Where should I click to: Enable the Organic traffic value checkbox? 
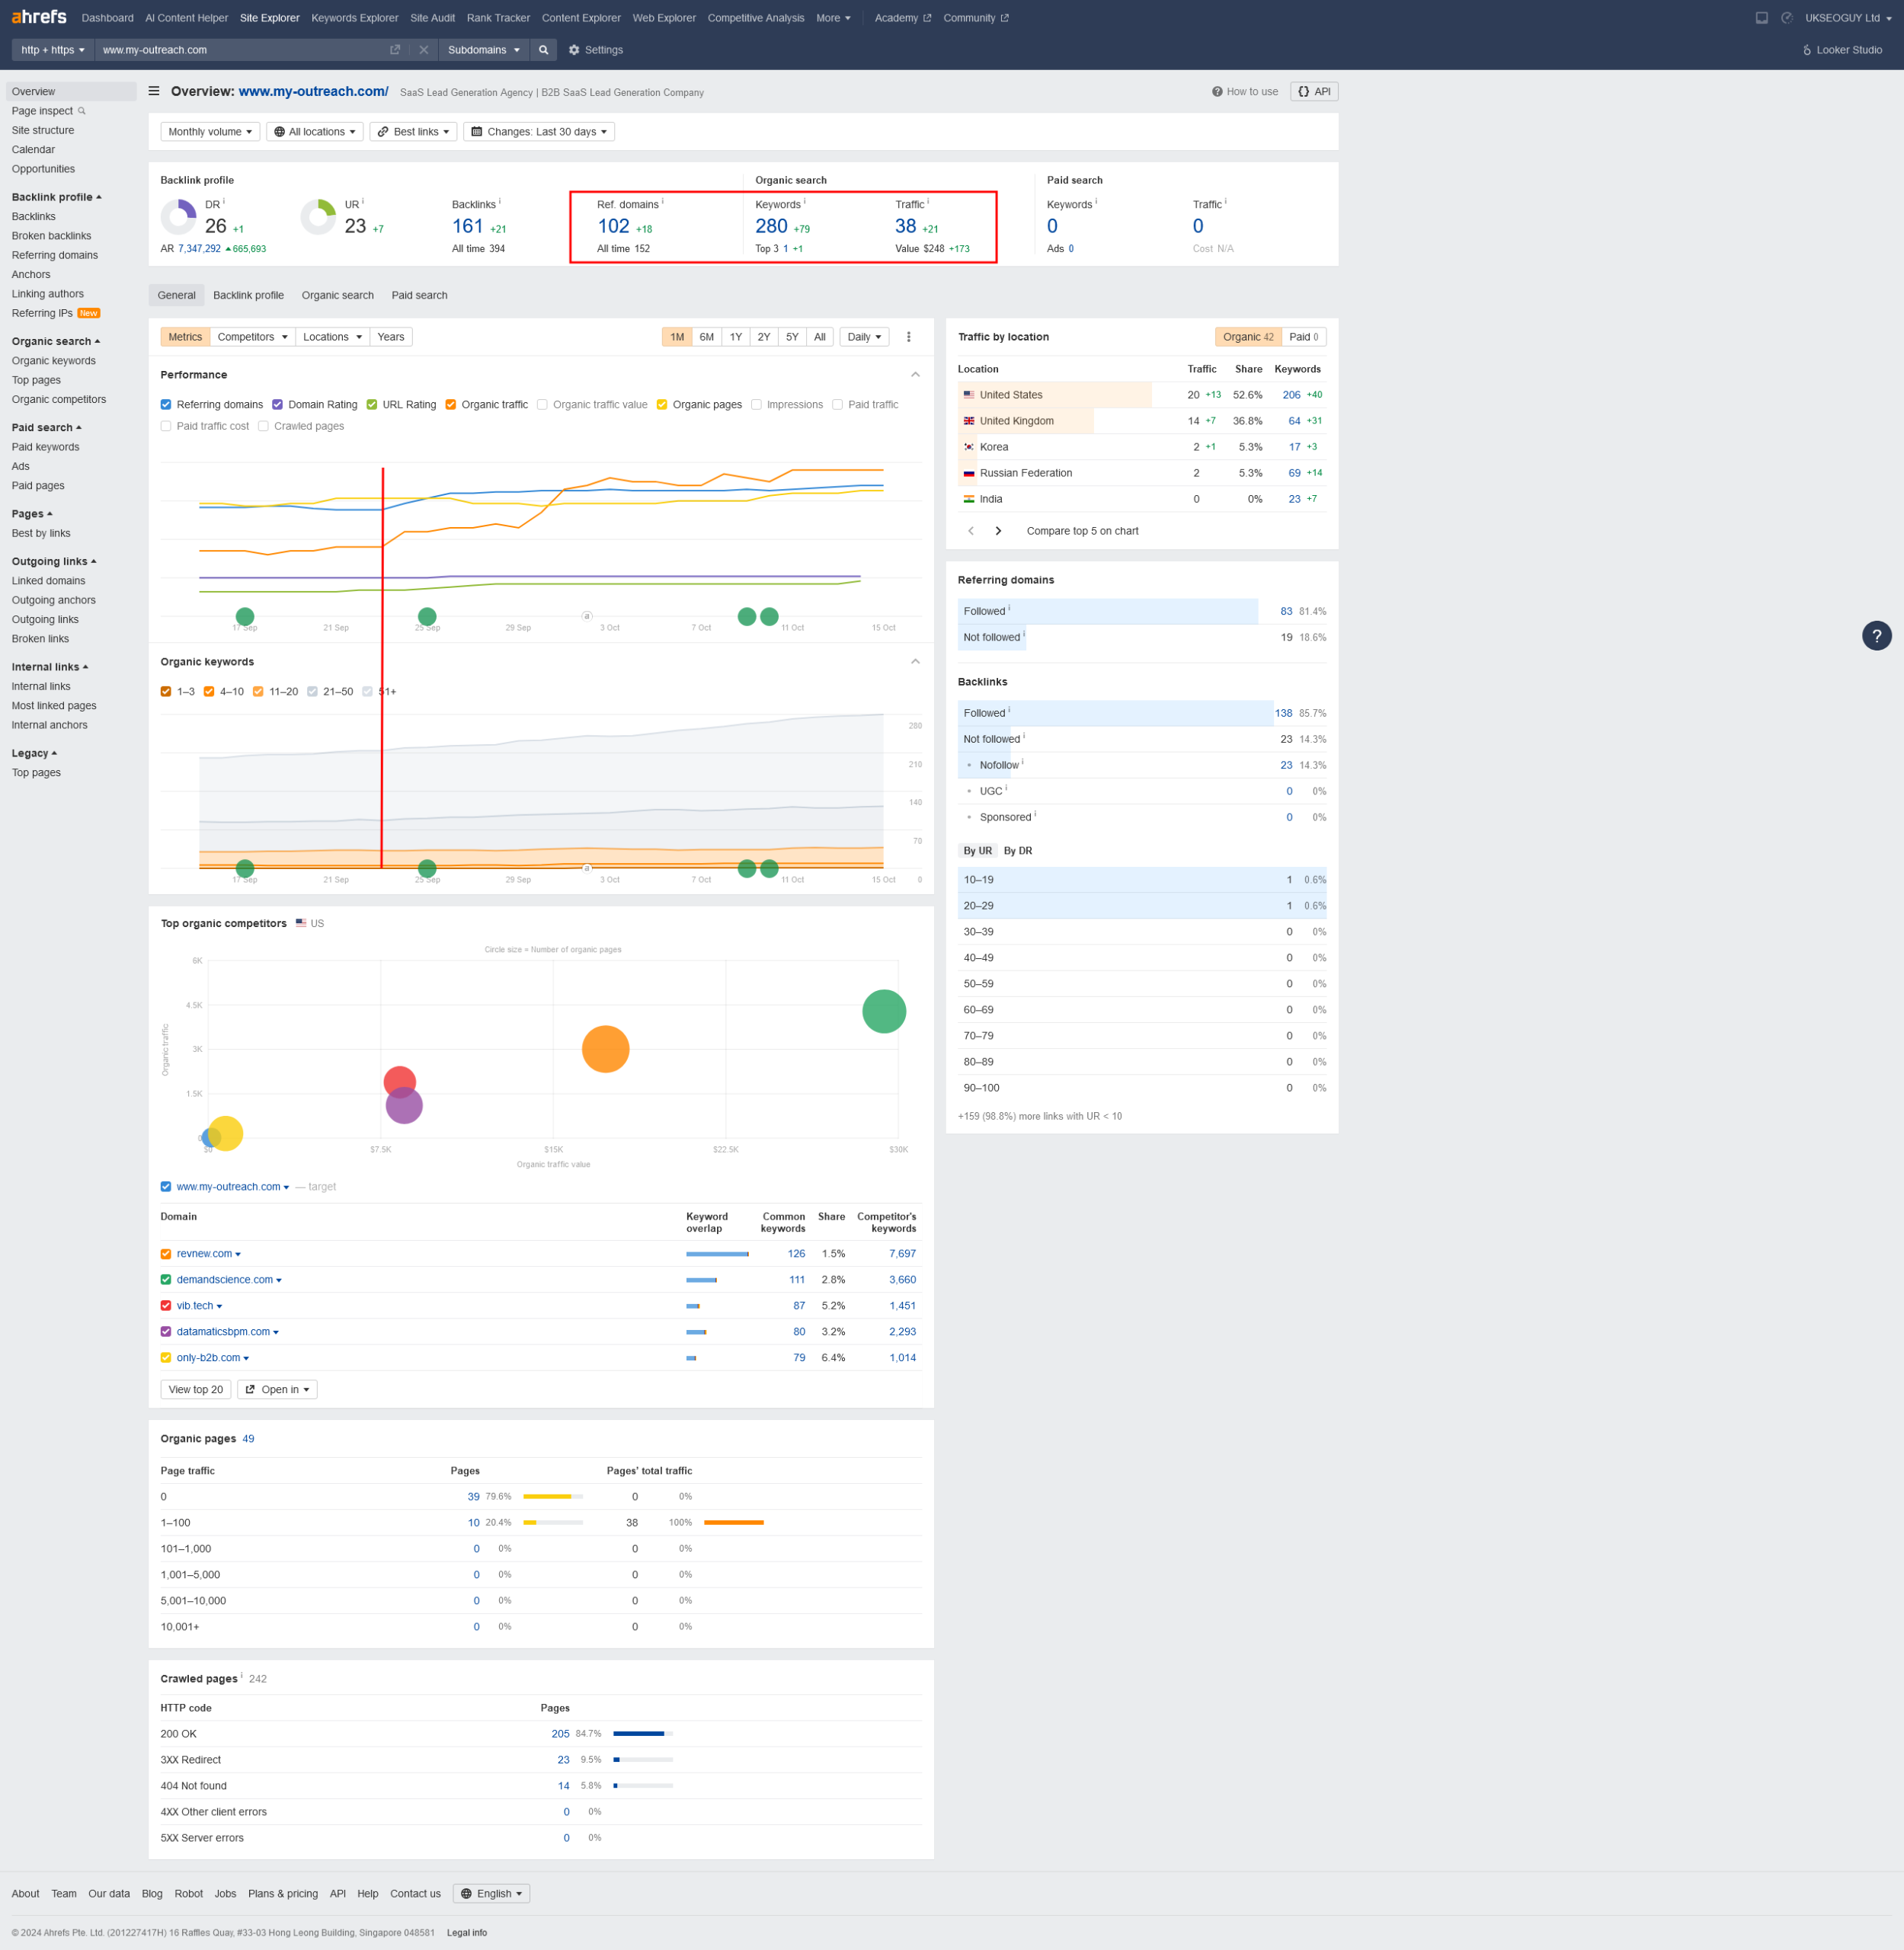(542, 405)
